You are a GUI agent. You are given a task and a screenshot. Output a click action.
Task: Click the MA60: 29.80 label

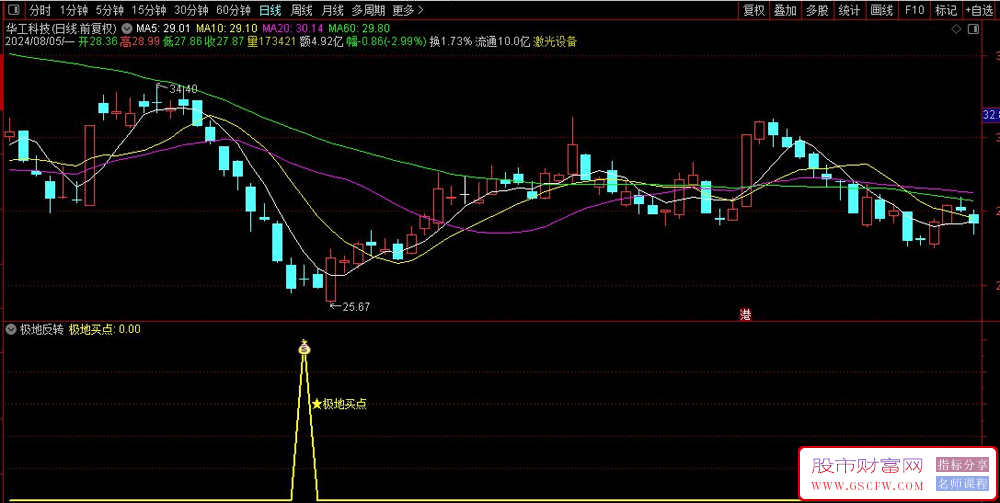pyautogui.click(x=359, y=29)
